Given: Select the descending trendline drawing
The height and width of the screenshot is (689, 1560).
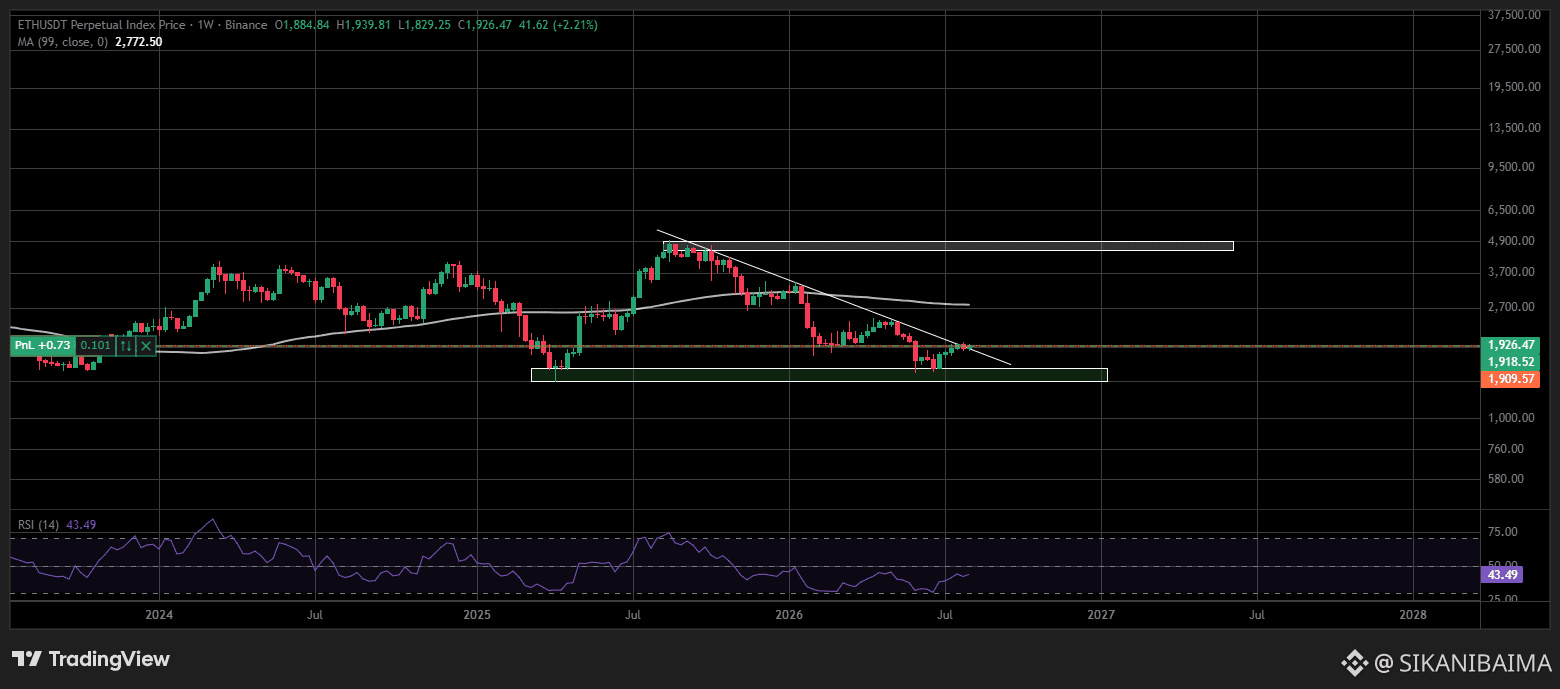Looking at the screenshot, I should [834, 297].
